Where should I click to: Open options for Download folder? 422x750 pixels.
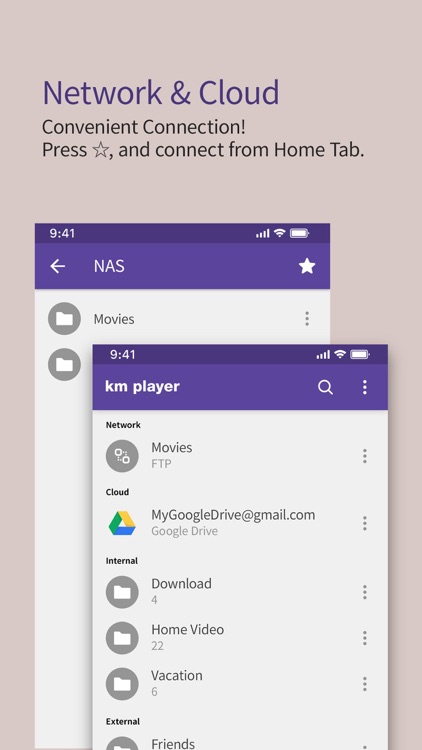click(365, 592)
